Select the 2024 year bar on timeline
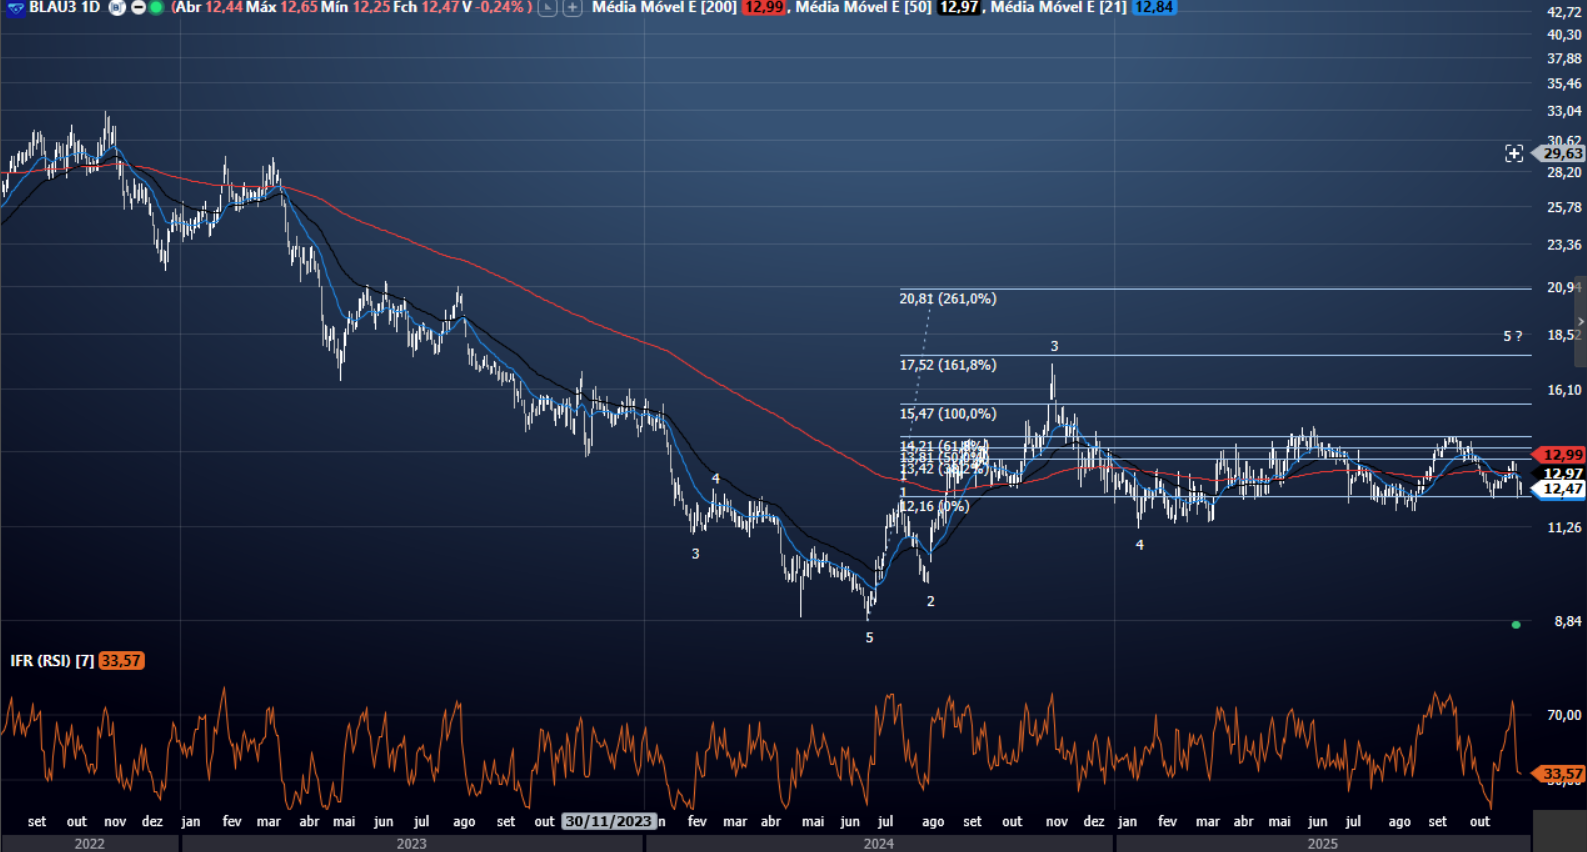Image resolution: width=1587 pixels, height=852 pixels. pyautogui.click(x=878, y=844)
